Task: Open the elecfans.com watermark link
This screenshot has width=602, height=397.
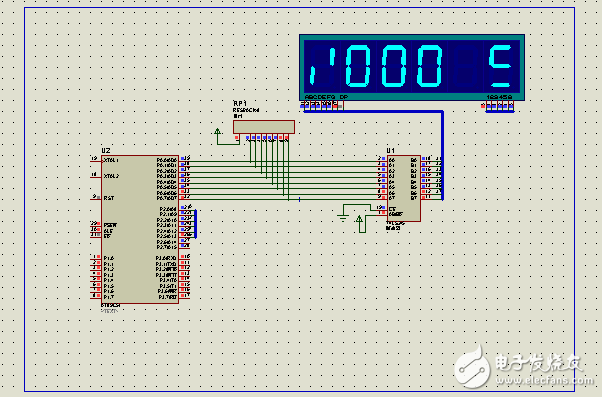Action: pyautogui.click(x=544, y=380)
